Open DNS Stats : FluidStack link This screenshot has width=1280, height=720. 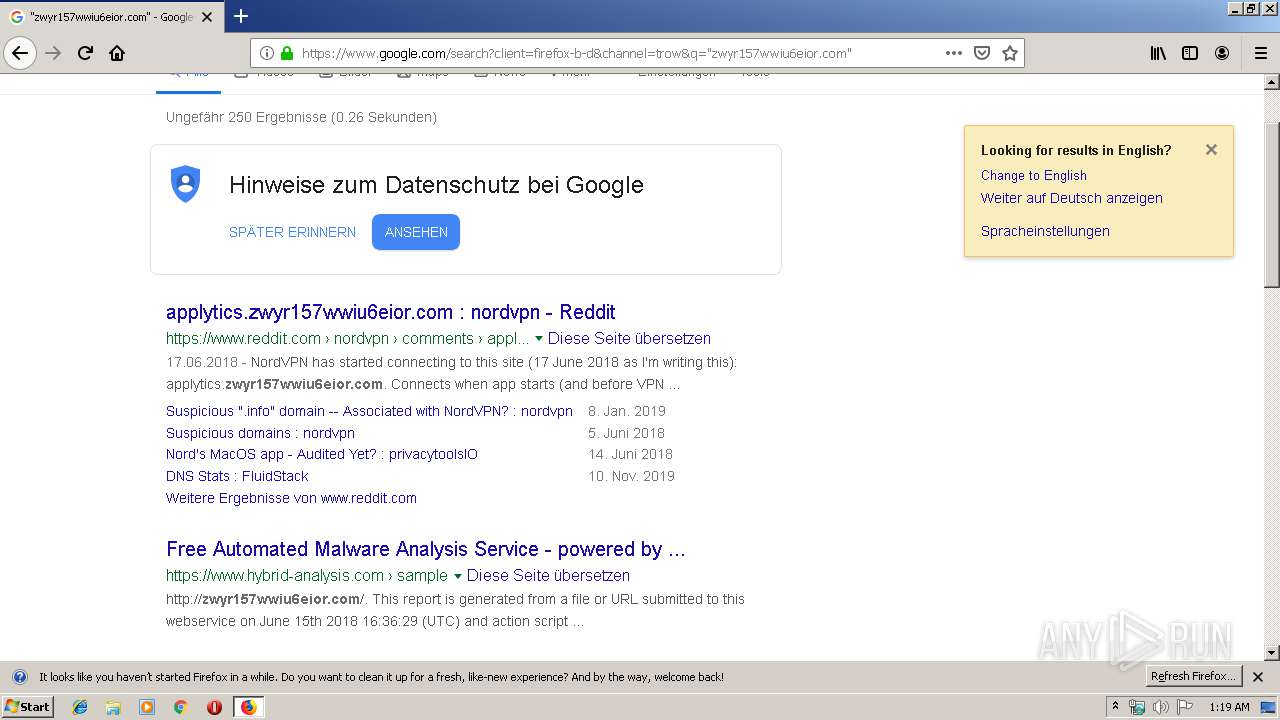click(x=237, y=476)
